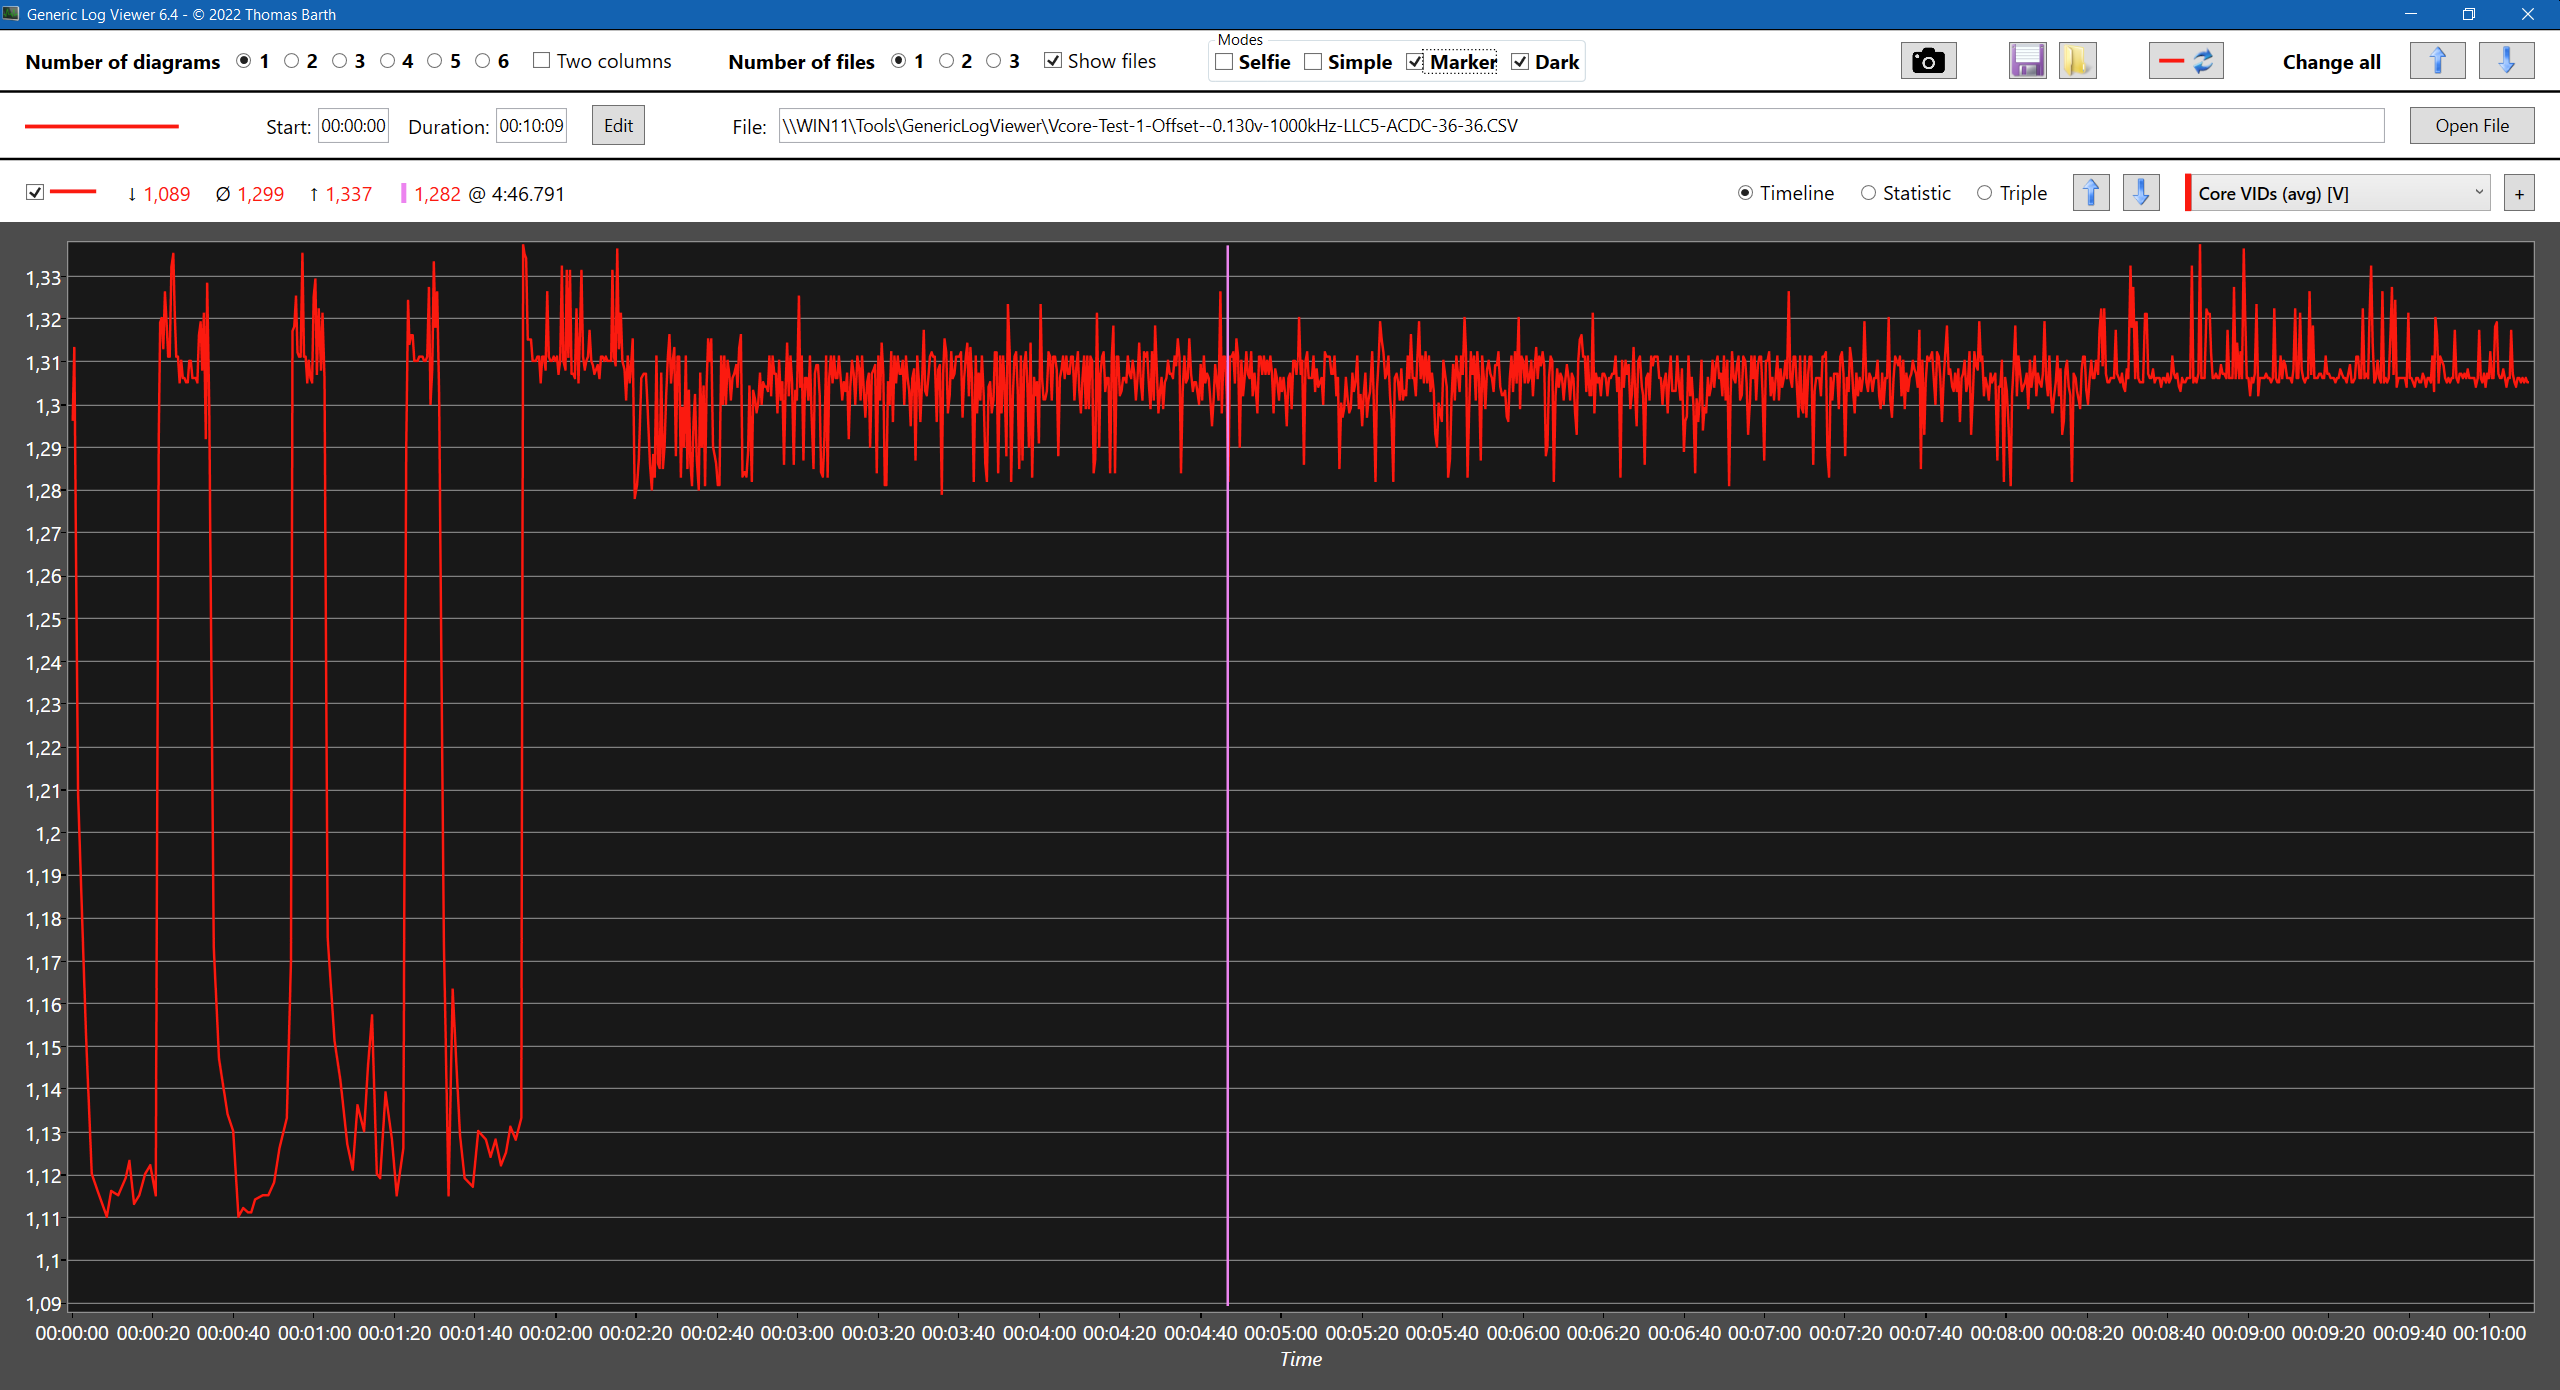The image size is (2560, 1390).
Task: Click the red line color swatch
Action: pyautogui.click(x=102, y=126)
